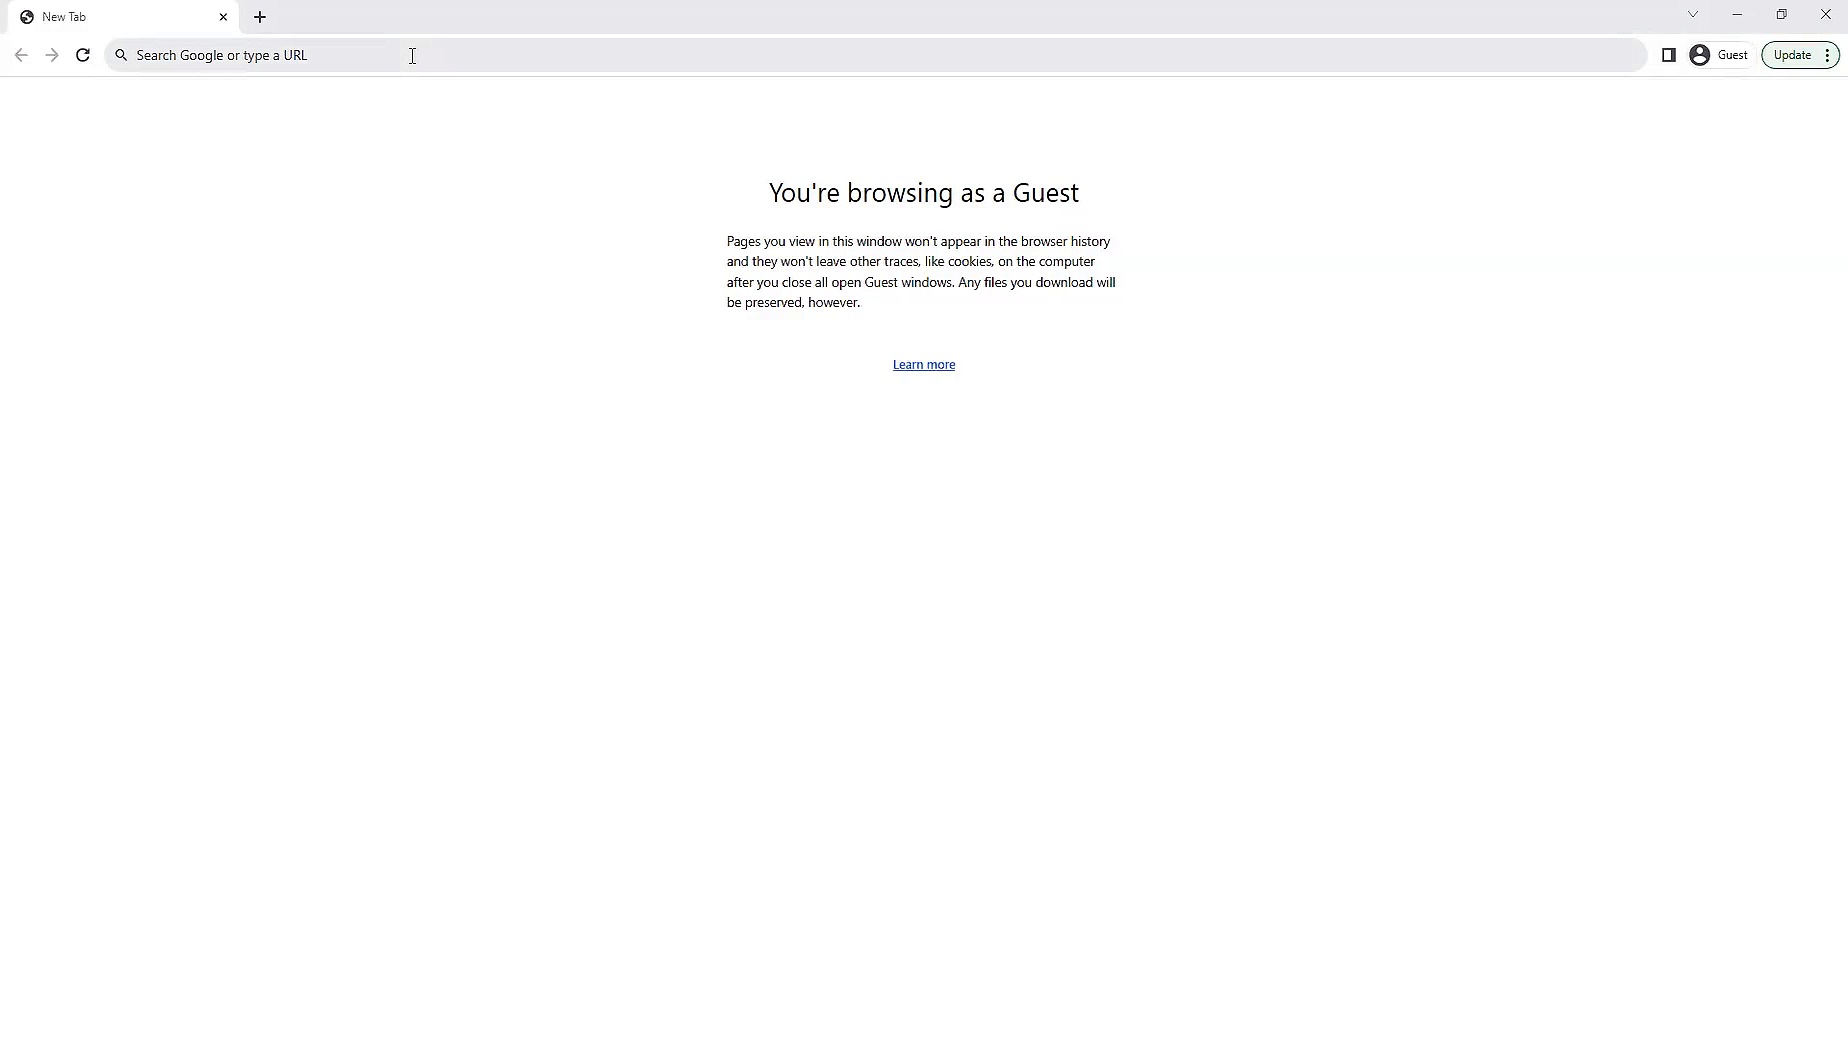This screenshot has width=1848, height=1040.
Task: Click the search magnifier icon in the address bar
Action: [x=121, y=55]
